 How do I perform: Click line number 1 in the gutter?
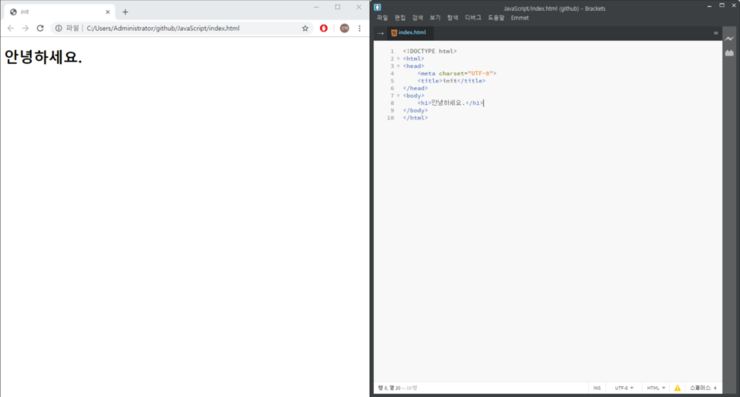[392, 51]
